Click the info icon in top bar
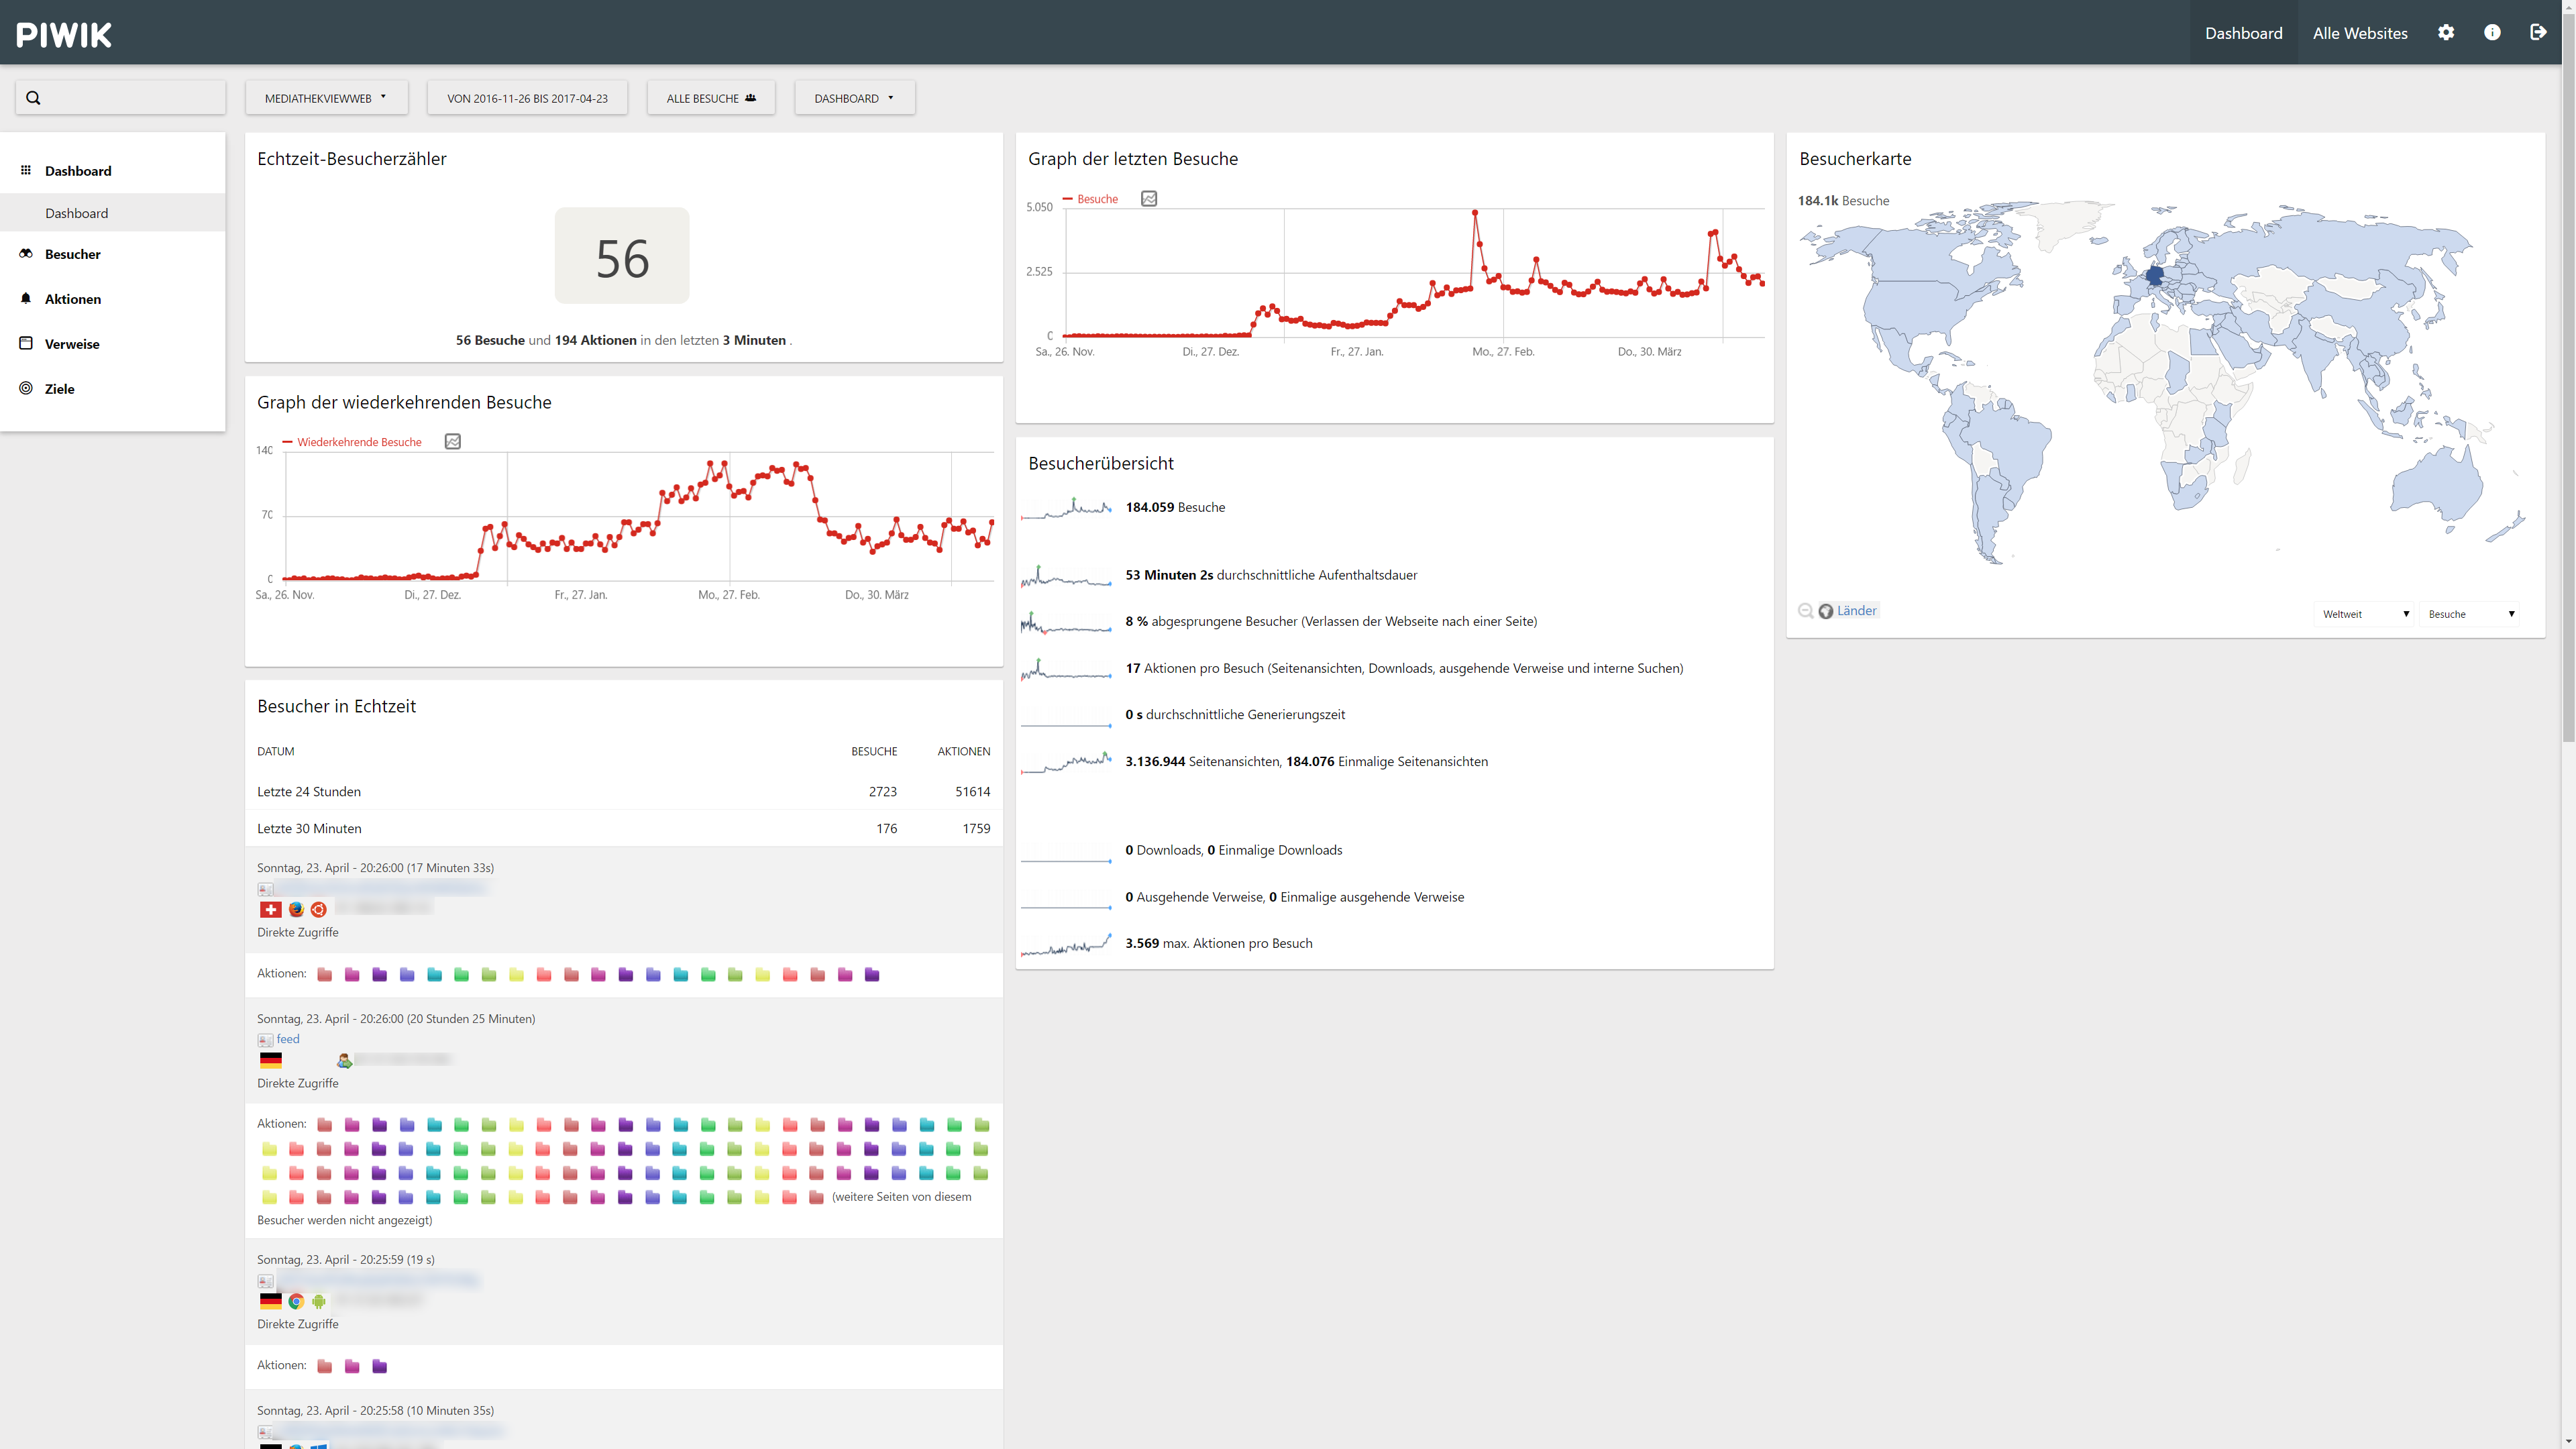Screen dimensions: 2576x1449 (x=2492, y=32)
